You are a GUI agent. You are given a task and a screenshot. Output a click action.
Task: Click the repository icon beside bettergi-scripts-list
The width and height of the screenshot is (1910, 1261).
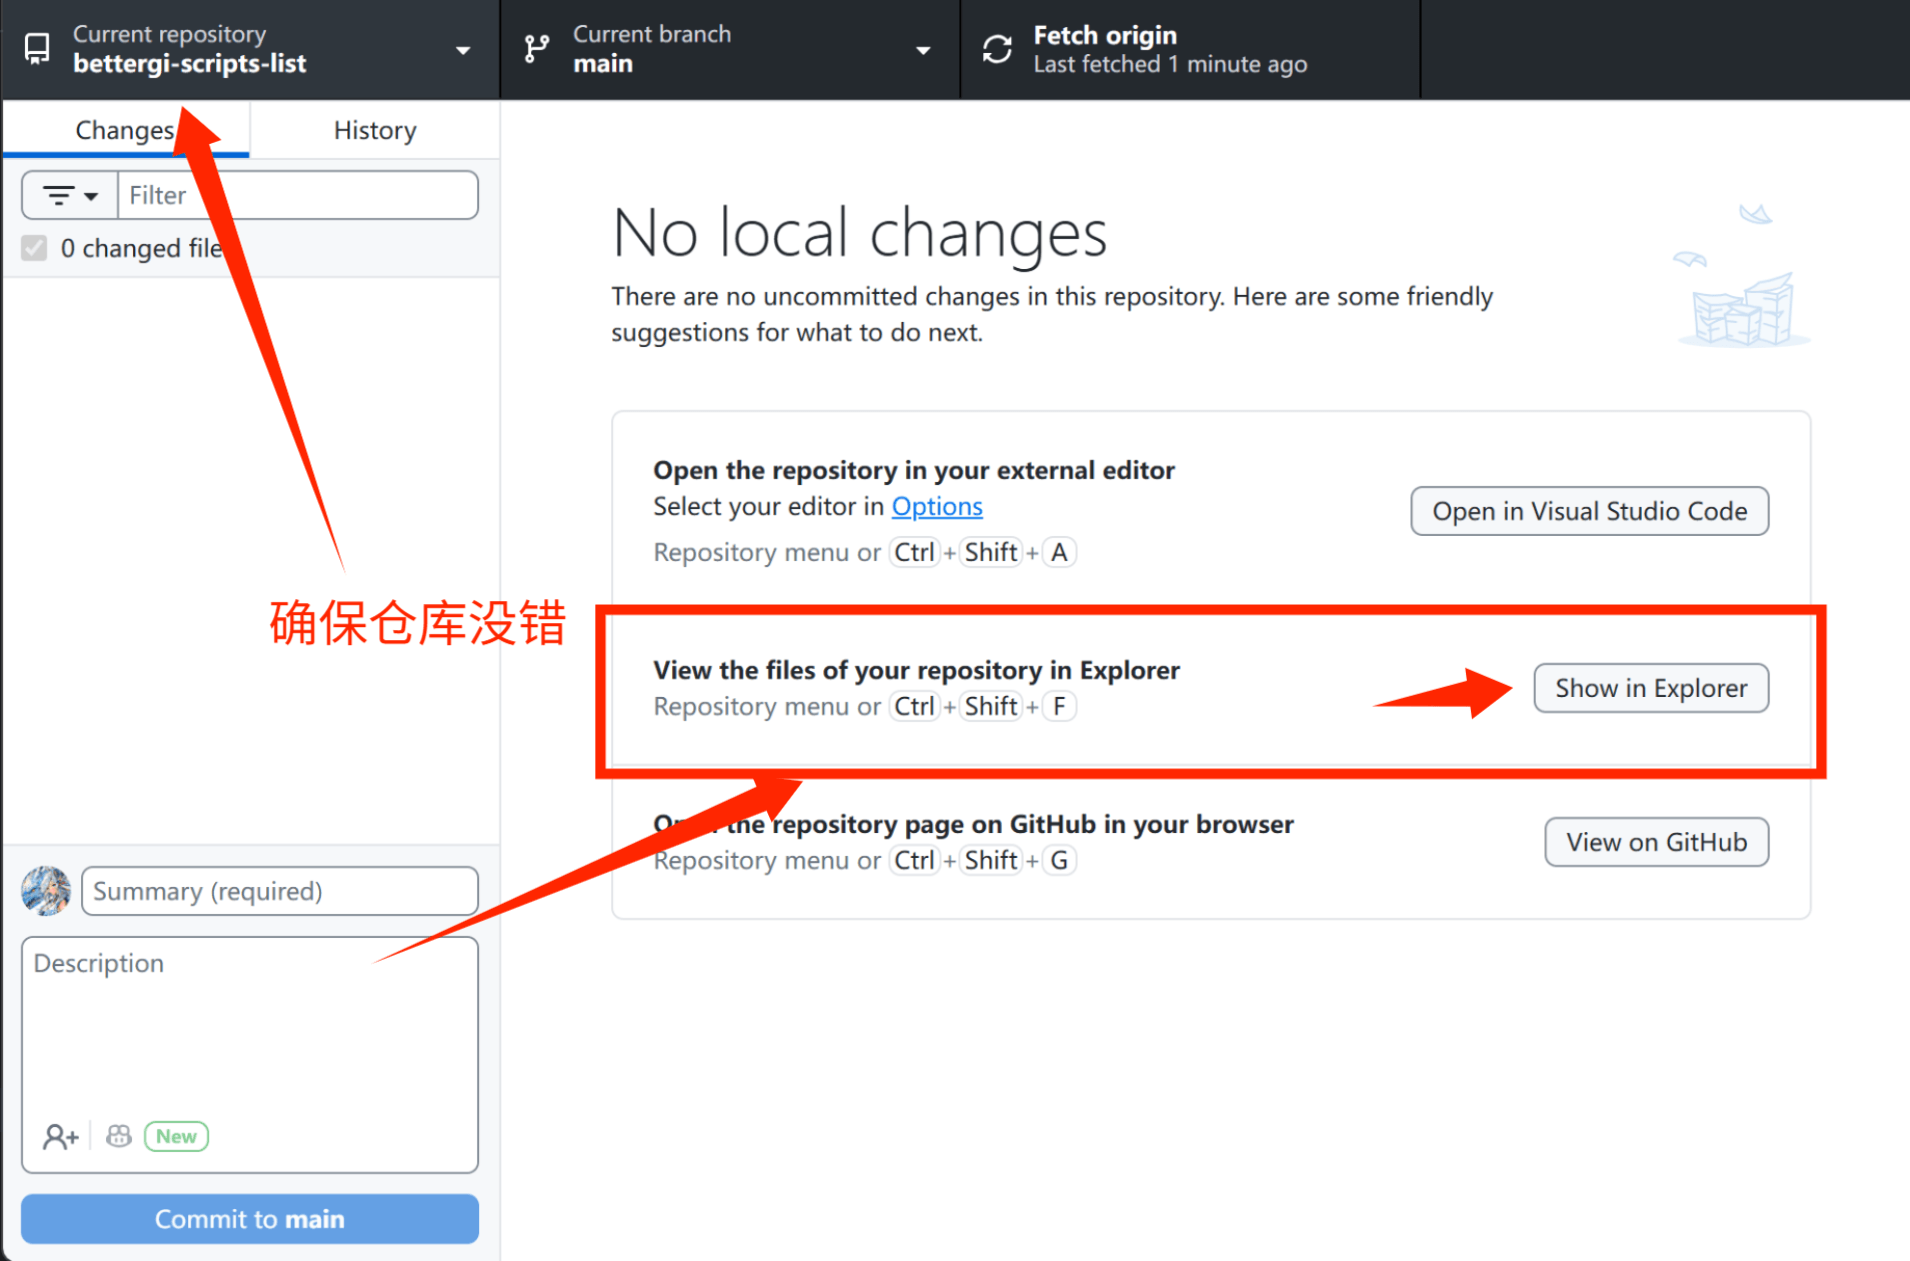(x=37, y=49)
